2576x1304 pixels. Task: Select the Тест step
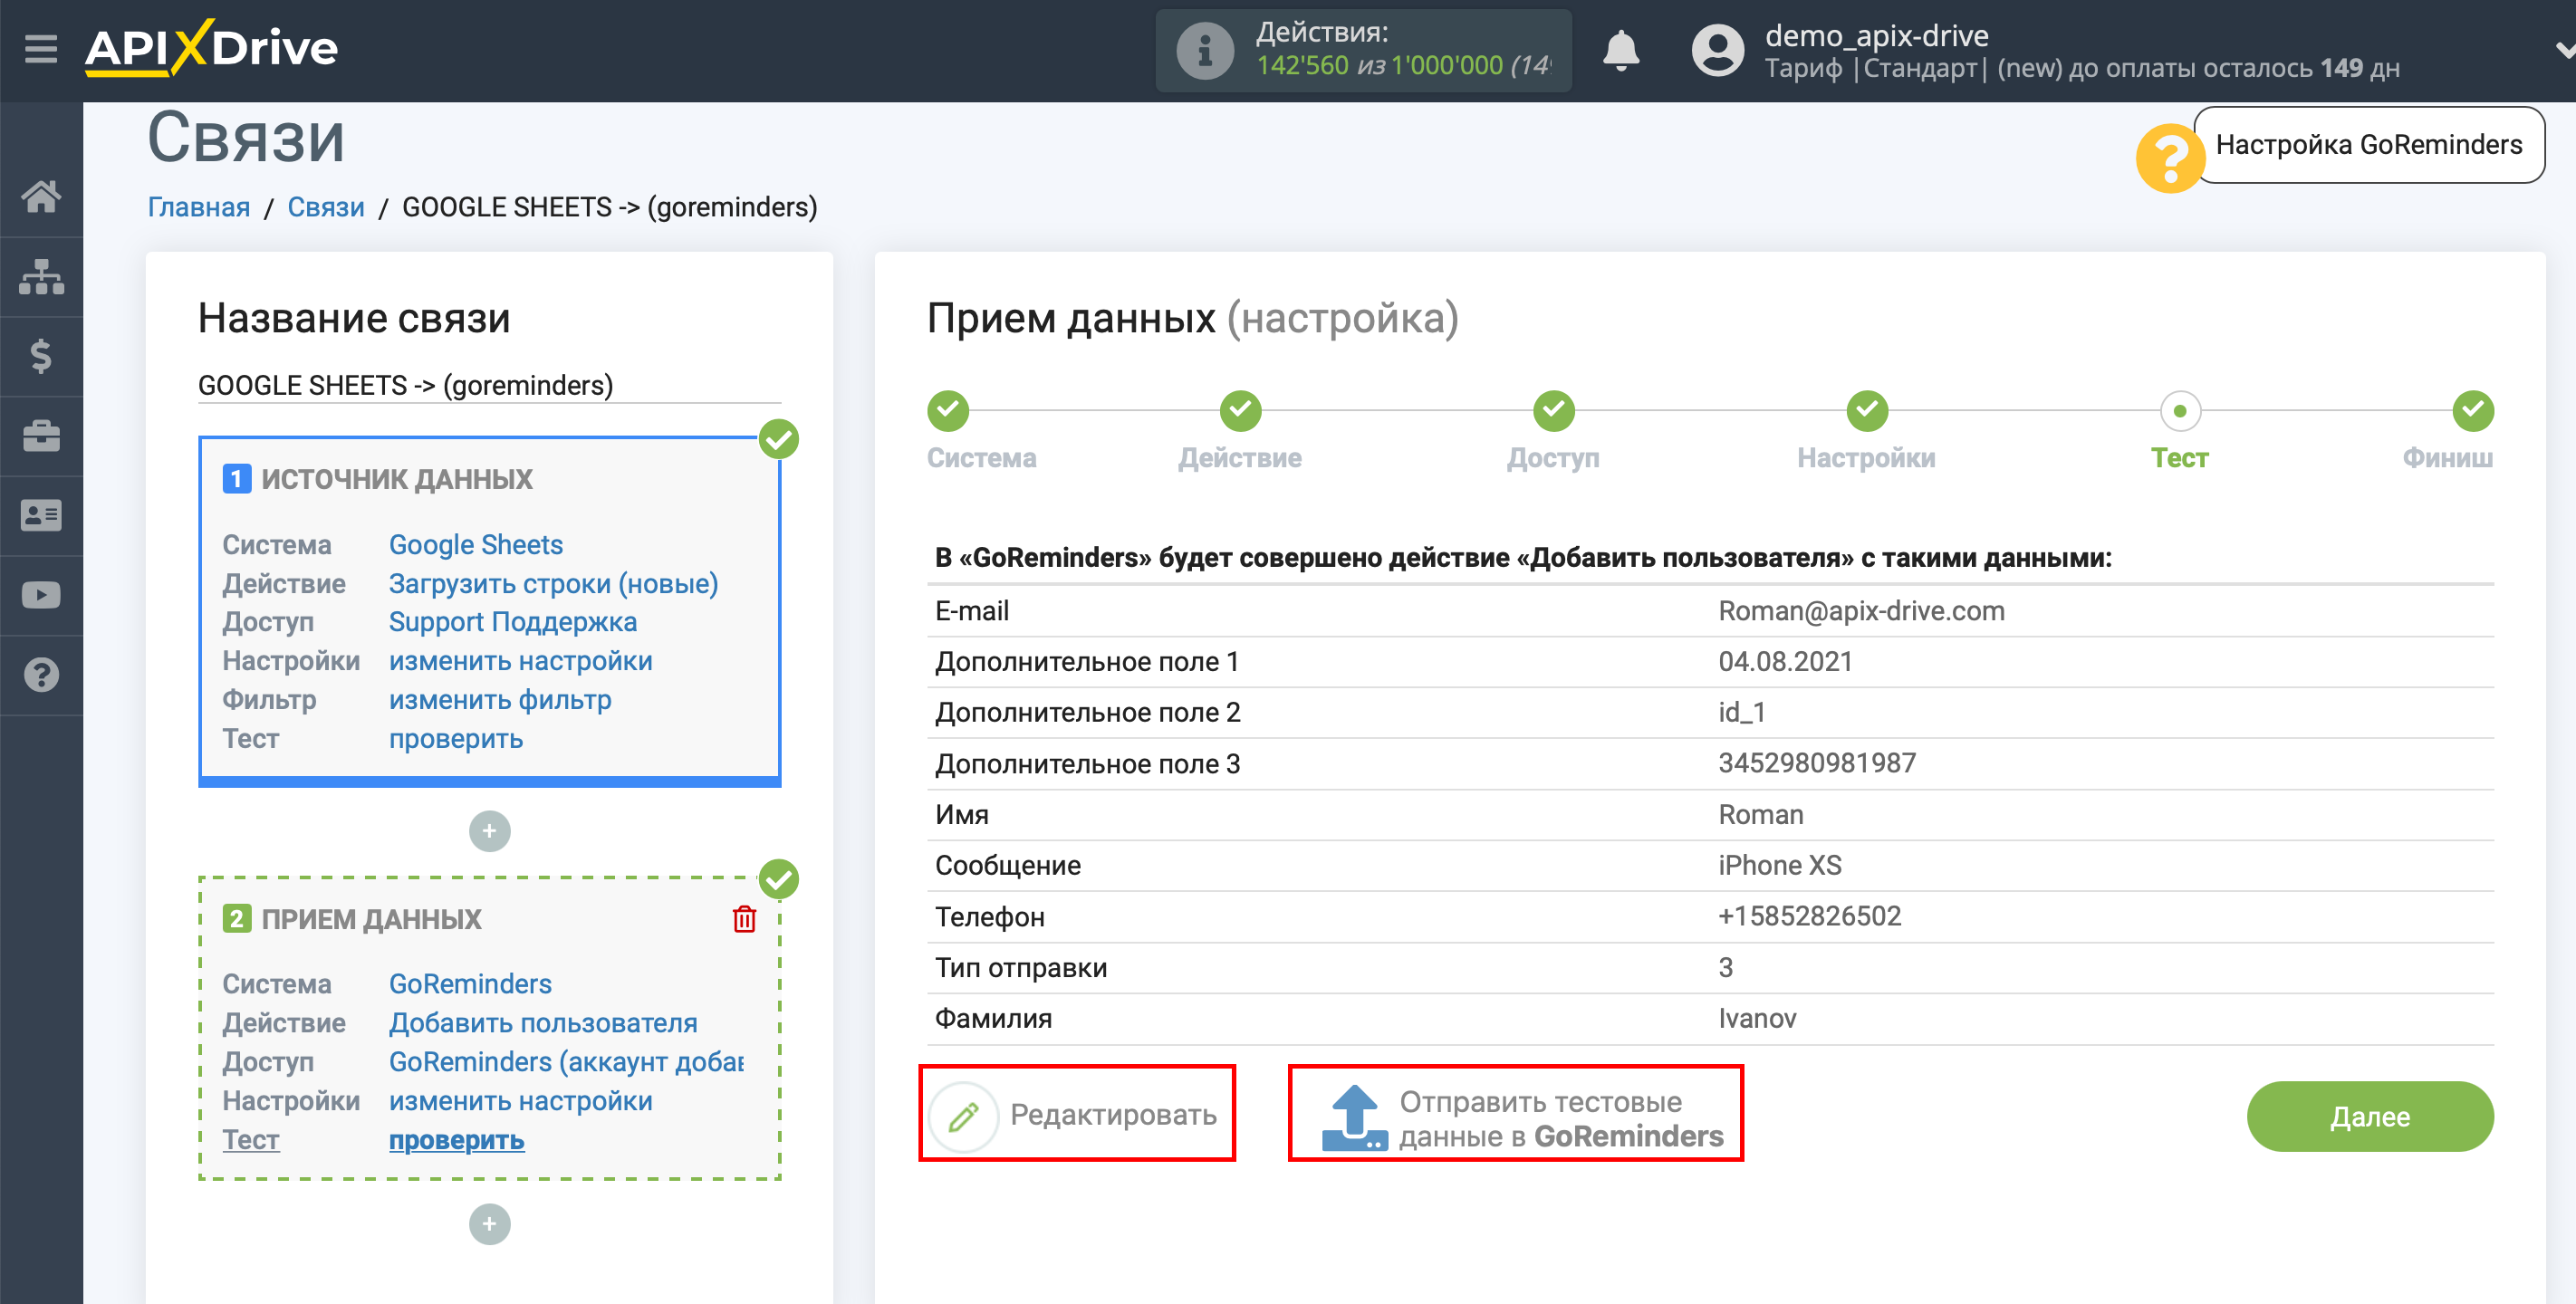coord(2179,411)
